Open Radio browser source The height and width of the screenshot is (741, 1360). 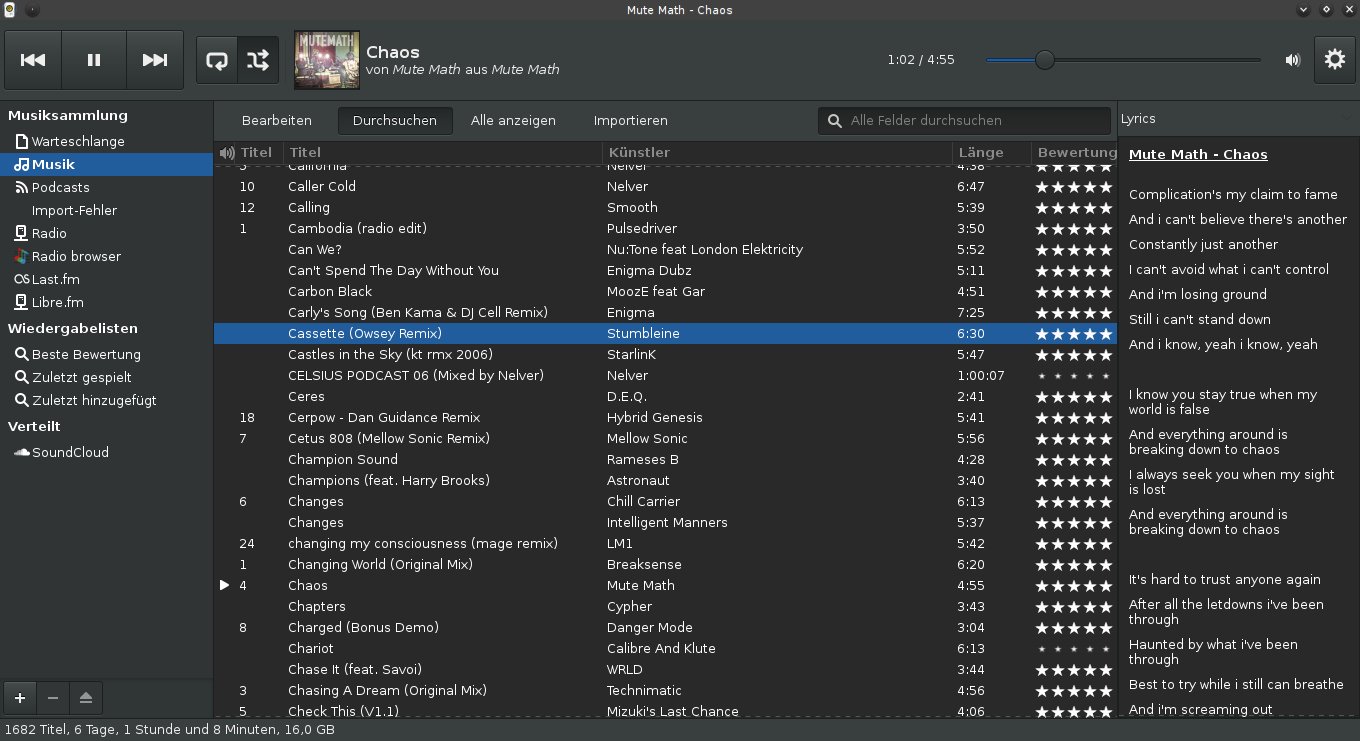(x=106, y=257)
